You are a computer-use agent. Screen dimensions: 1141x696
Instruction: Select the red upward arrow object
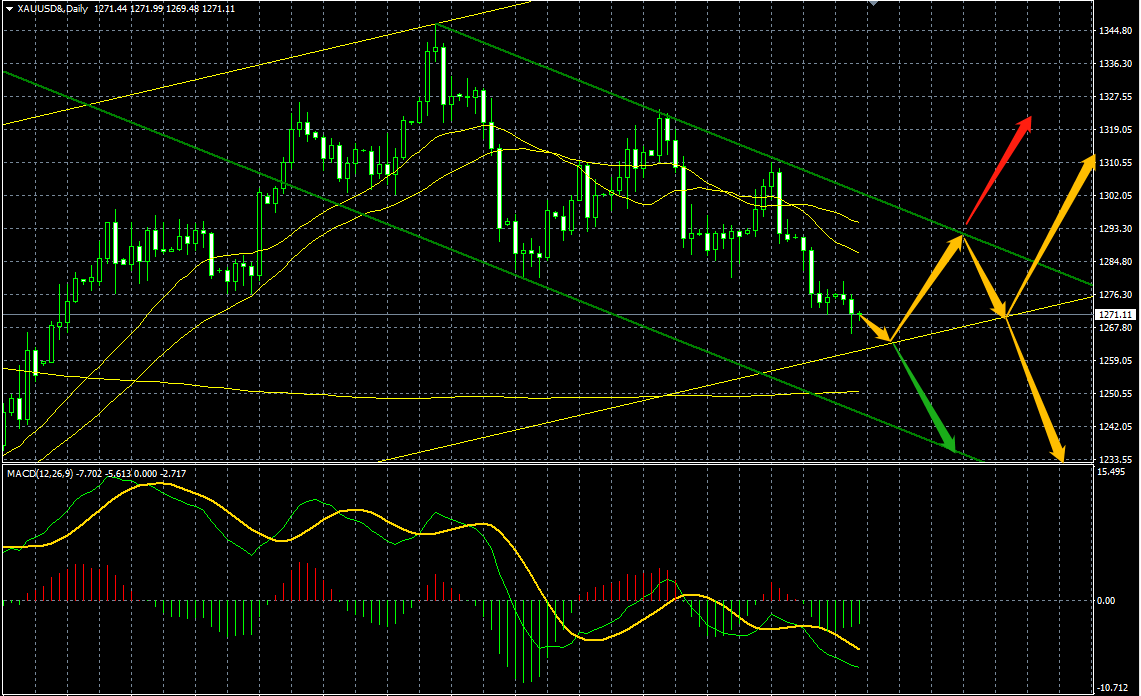click(998, 171)
